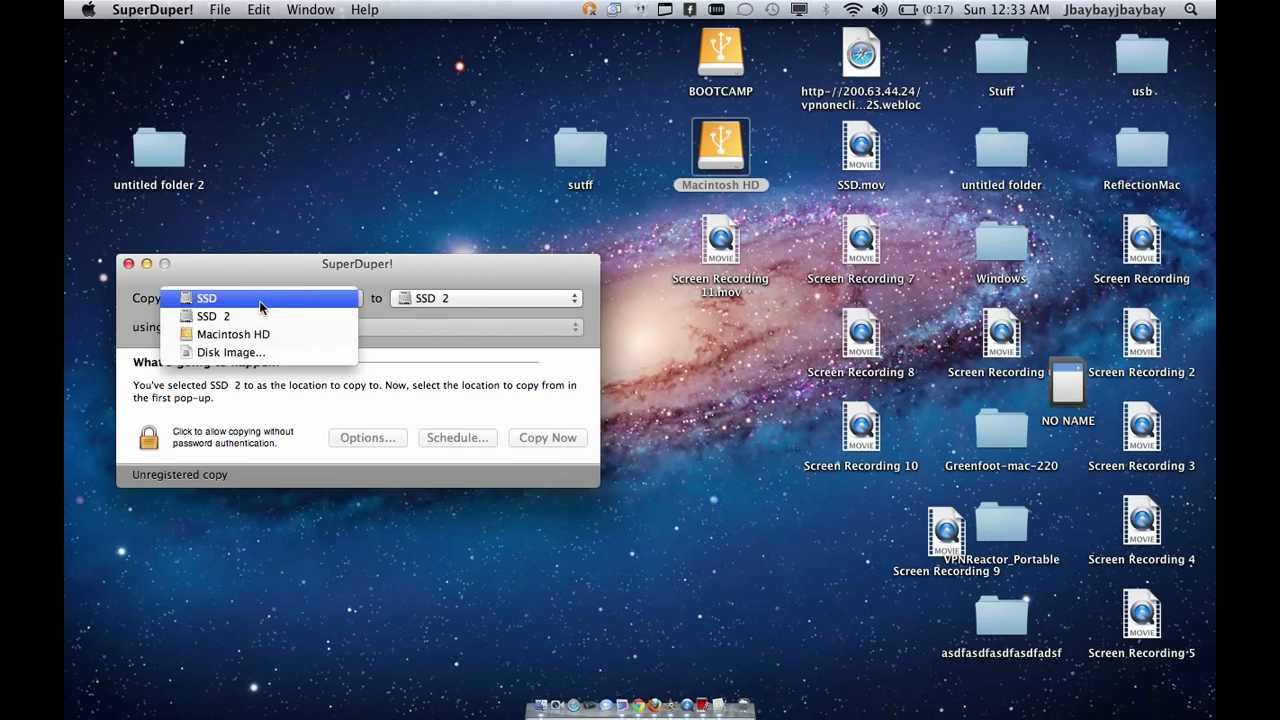Select Screen Recording 4 movie icon

coord(1141,520)
